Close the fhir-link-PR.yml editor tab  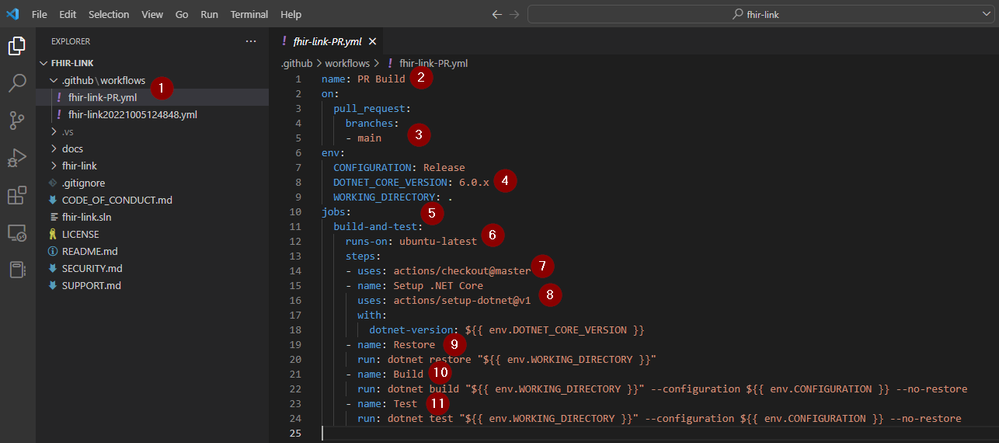[373, 41]
